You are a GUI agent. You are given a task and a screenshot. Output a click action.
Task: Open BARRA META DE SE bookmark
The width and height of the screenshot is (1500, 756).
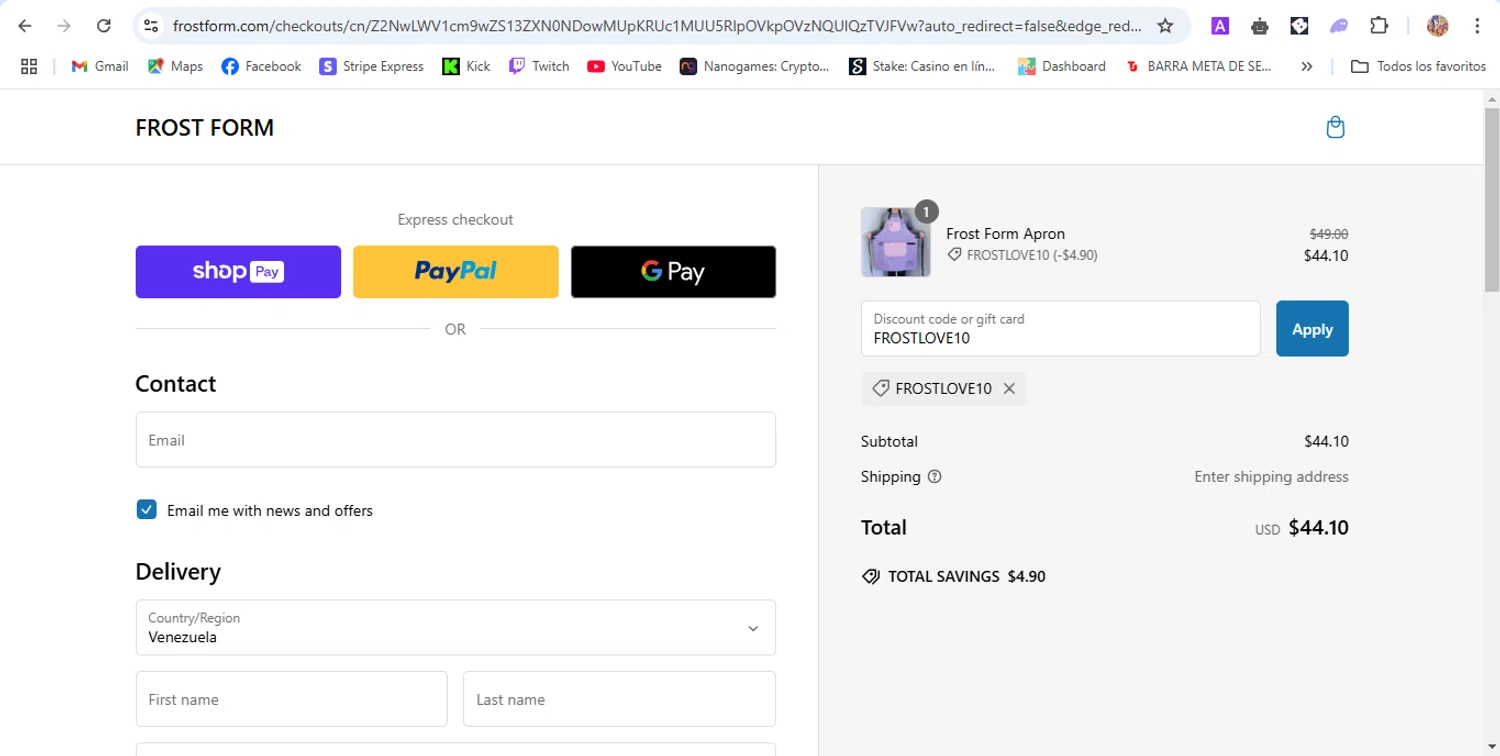pos(1198,66)
